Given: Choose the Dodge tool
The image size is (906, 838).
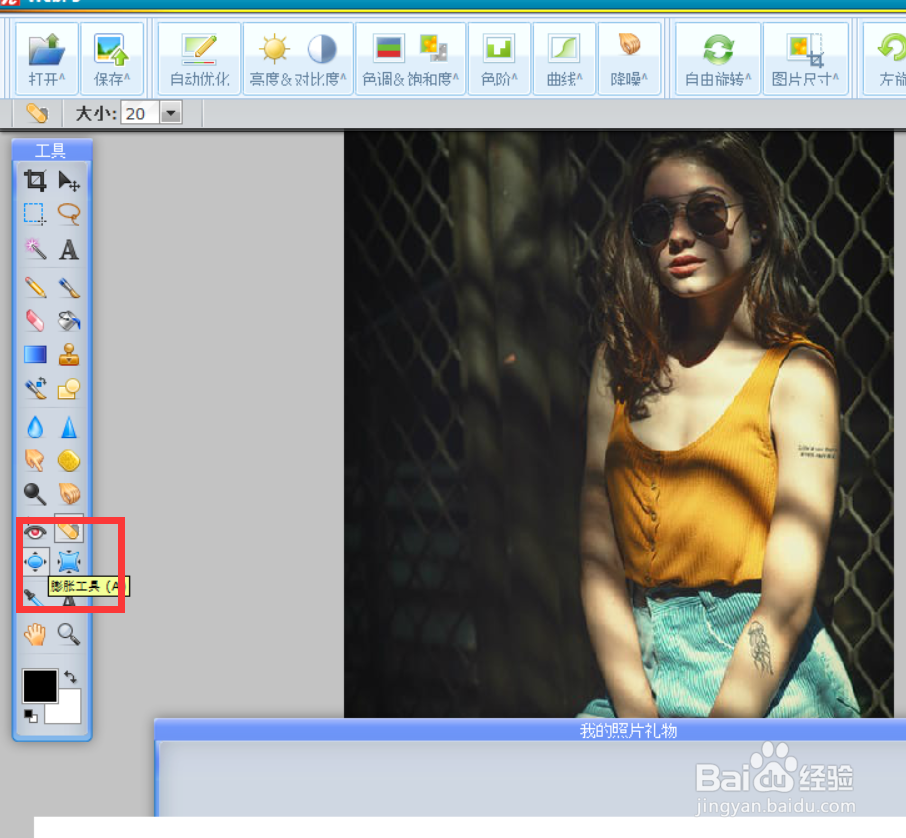Looking at the screenshot, I should 35,494.
